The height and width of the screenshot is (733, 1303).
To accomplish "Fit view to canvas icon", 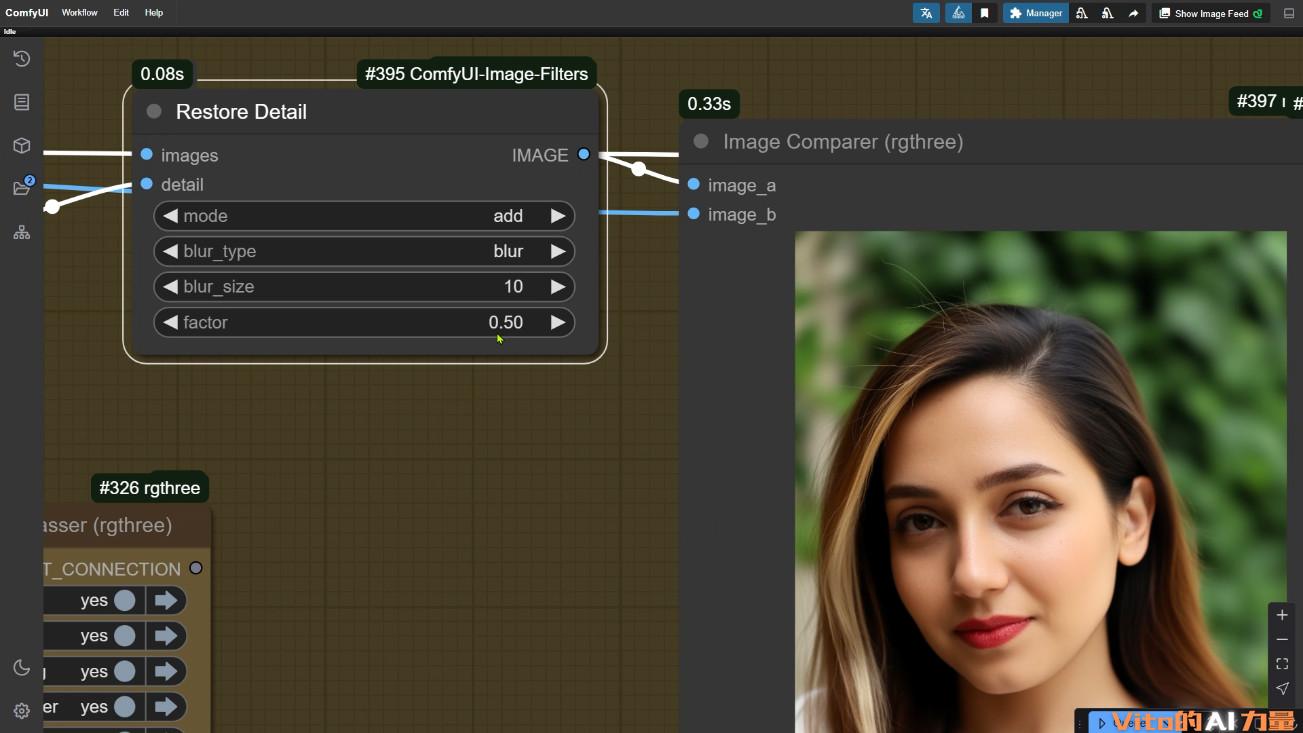I will pyautogui.click(x=1282, y=664).
